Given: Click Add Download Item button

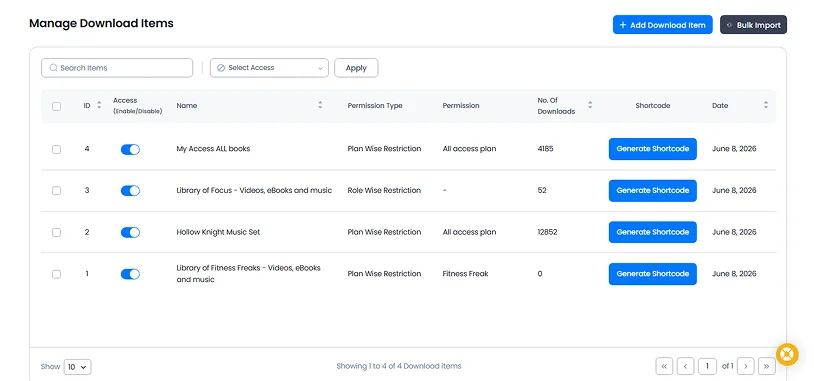Looking at the screenshot, I should (x=662, y=25).
